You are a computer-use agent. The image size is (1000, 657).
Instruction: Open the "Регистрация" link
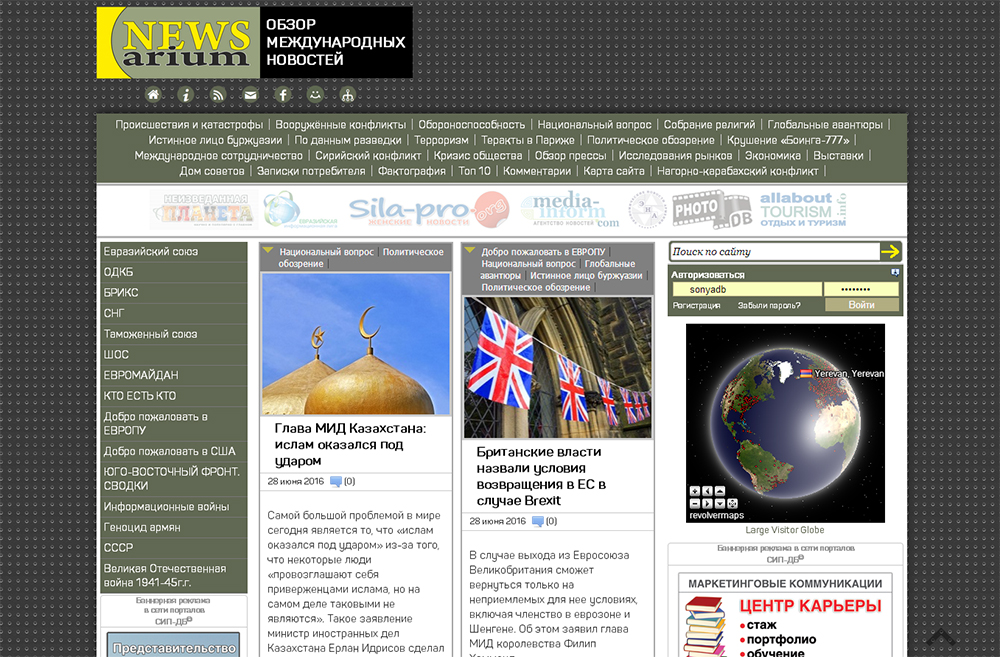point(696,305)
